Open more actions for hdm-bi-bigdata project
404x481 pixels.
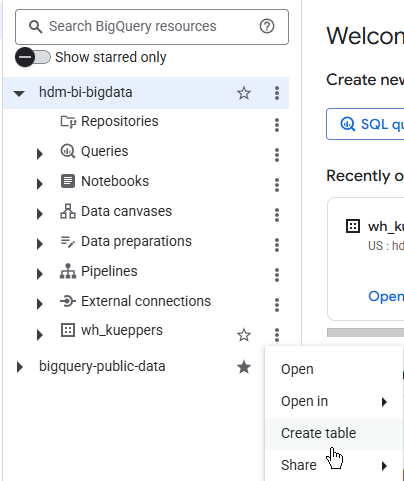coord(277,93)
